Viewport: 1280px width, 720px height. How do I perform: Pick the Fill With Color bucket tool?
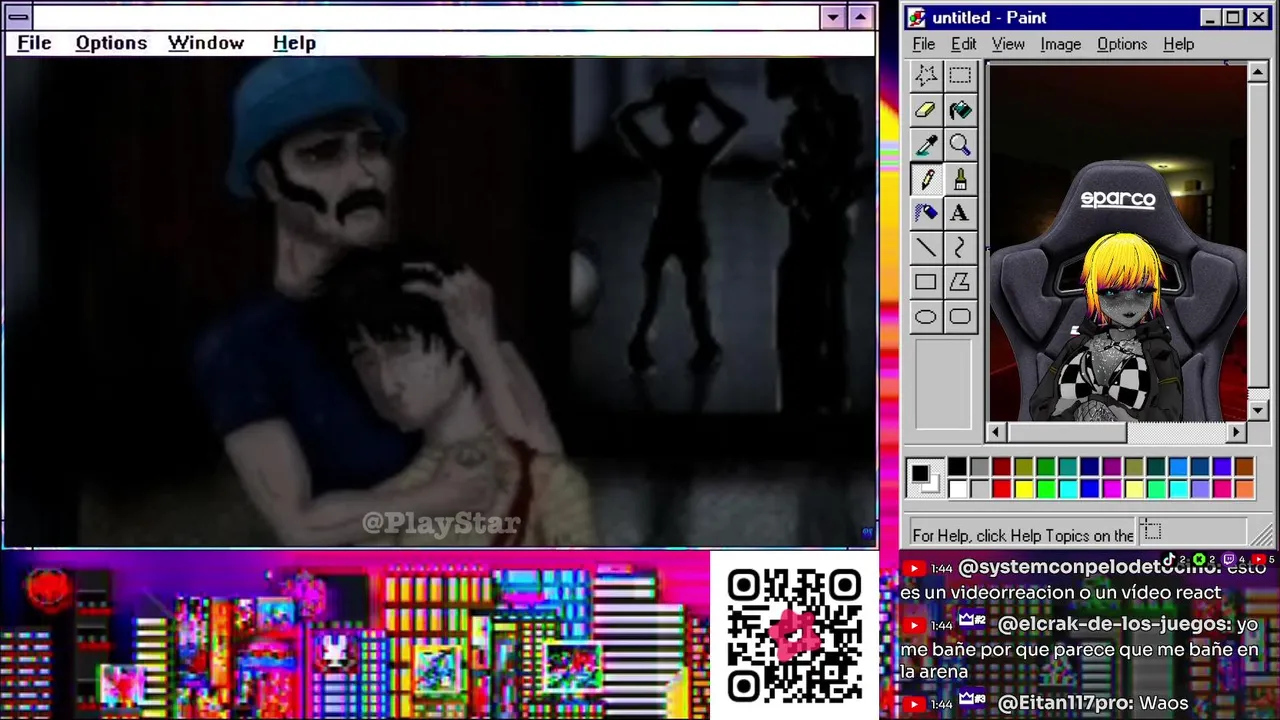(x=960, y=110)
